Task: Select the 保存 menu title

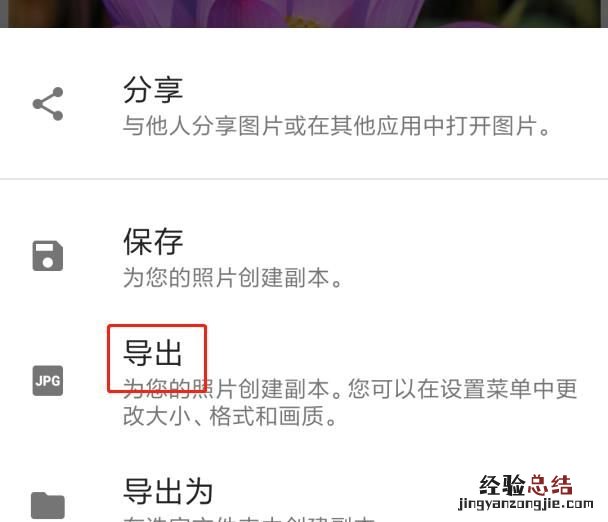Action: point(153,242)
